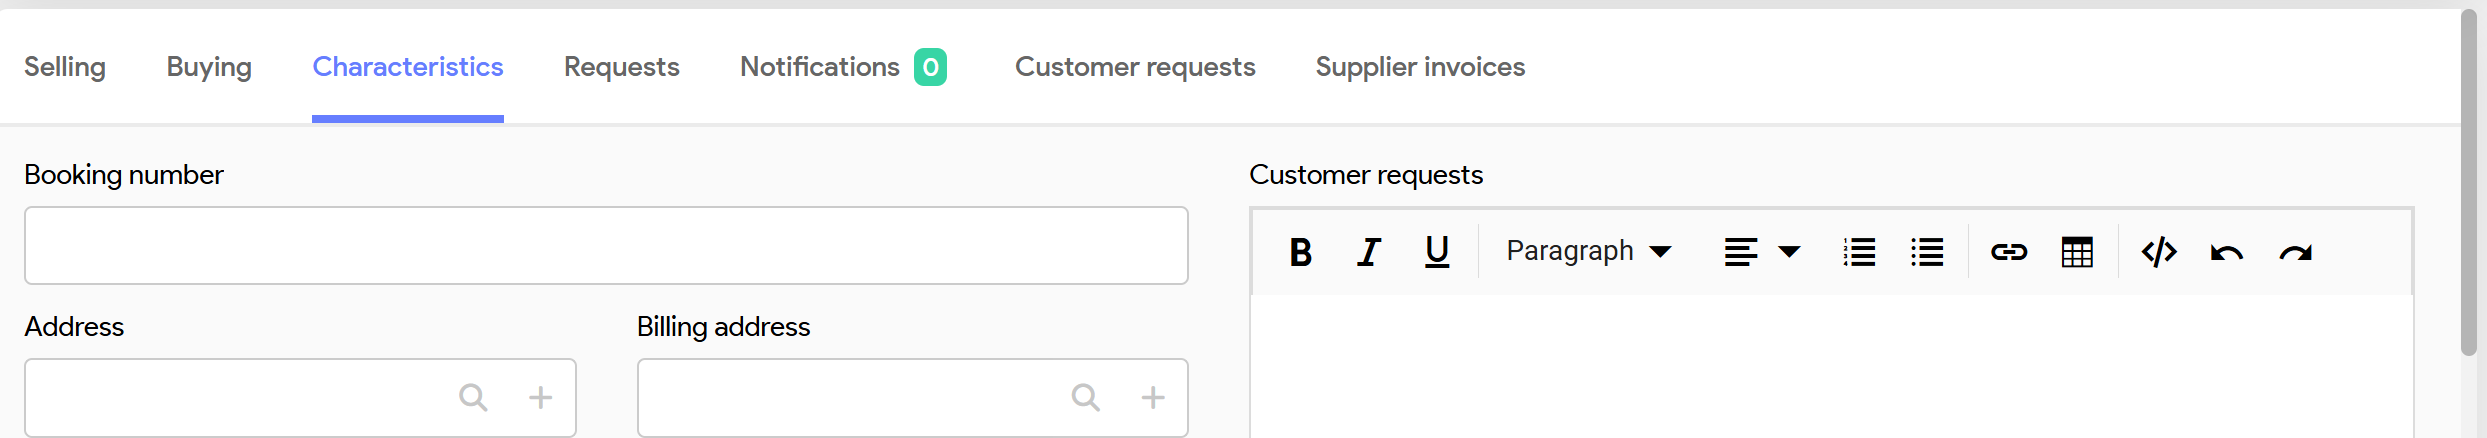
Task: Open the Paragraph style dropdown
Action: pyautogui.click(x=1589, y=251)
